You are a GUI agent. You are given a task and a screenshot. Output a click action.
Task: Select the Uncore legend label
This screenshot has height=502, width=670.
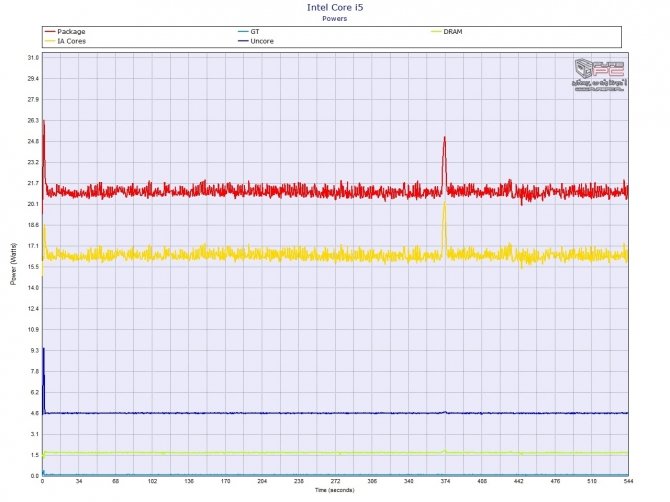click(262, 41)
